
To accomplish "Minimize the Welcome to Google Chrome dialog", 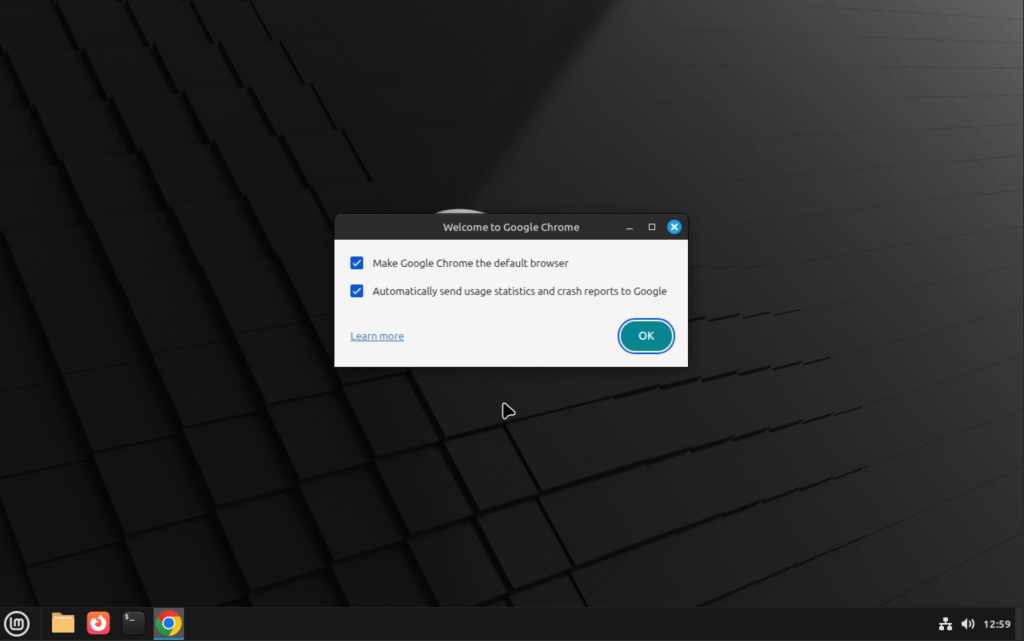I will 629,227.
